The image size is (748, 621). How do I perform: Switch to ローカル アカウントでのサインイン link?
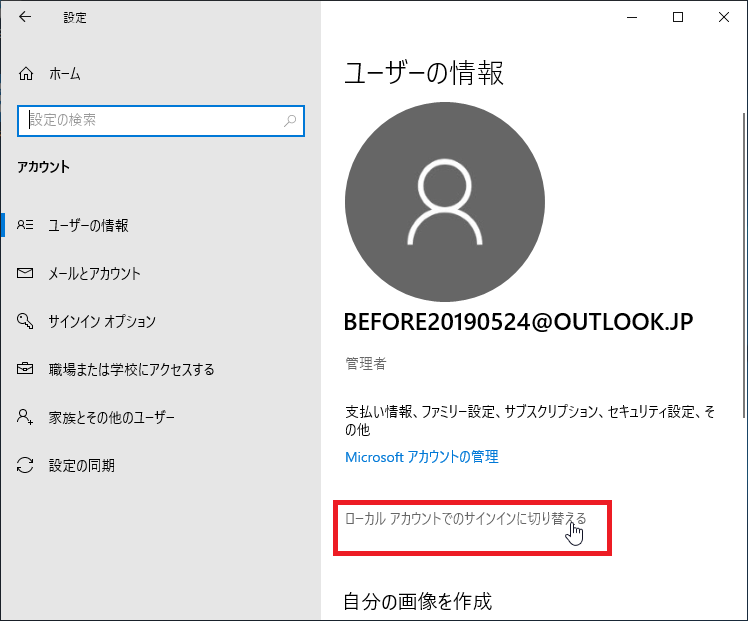click(x=465, y=518)
